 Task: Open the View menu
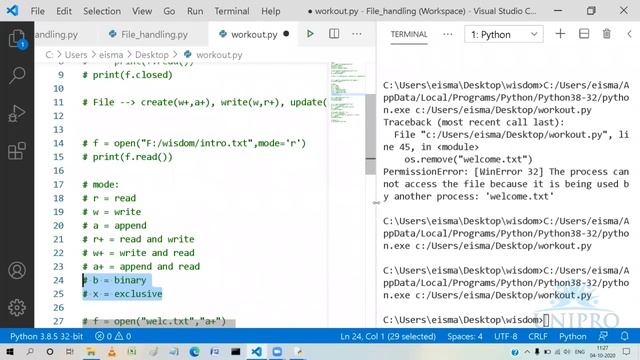tap(142, 11)
